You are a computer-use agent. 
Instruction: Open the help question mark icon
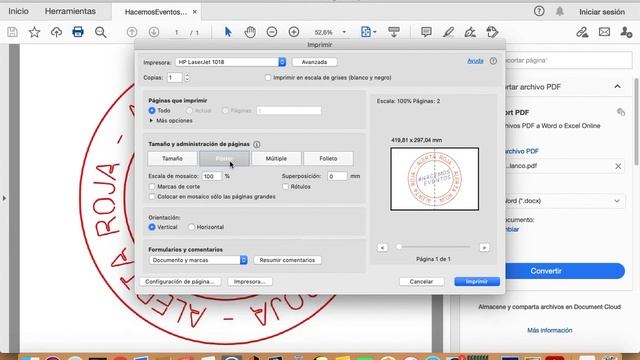(x=539, y=11)
